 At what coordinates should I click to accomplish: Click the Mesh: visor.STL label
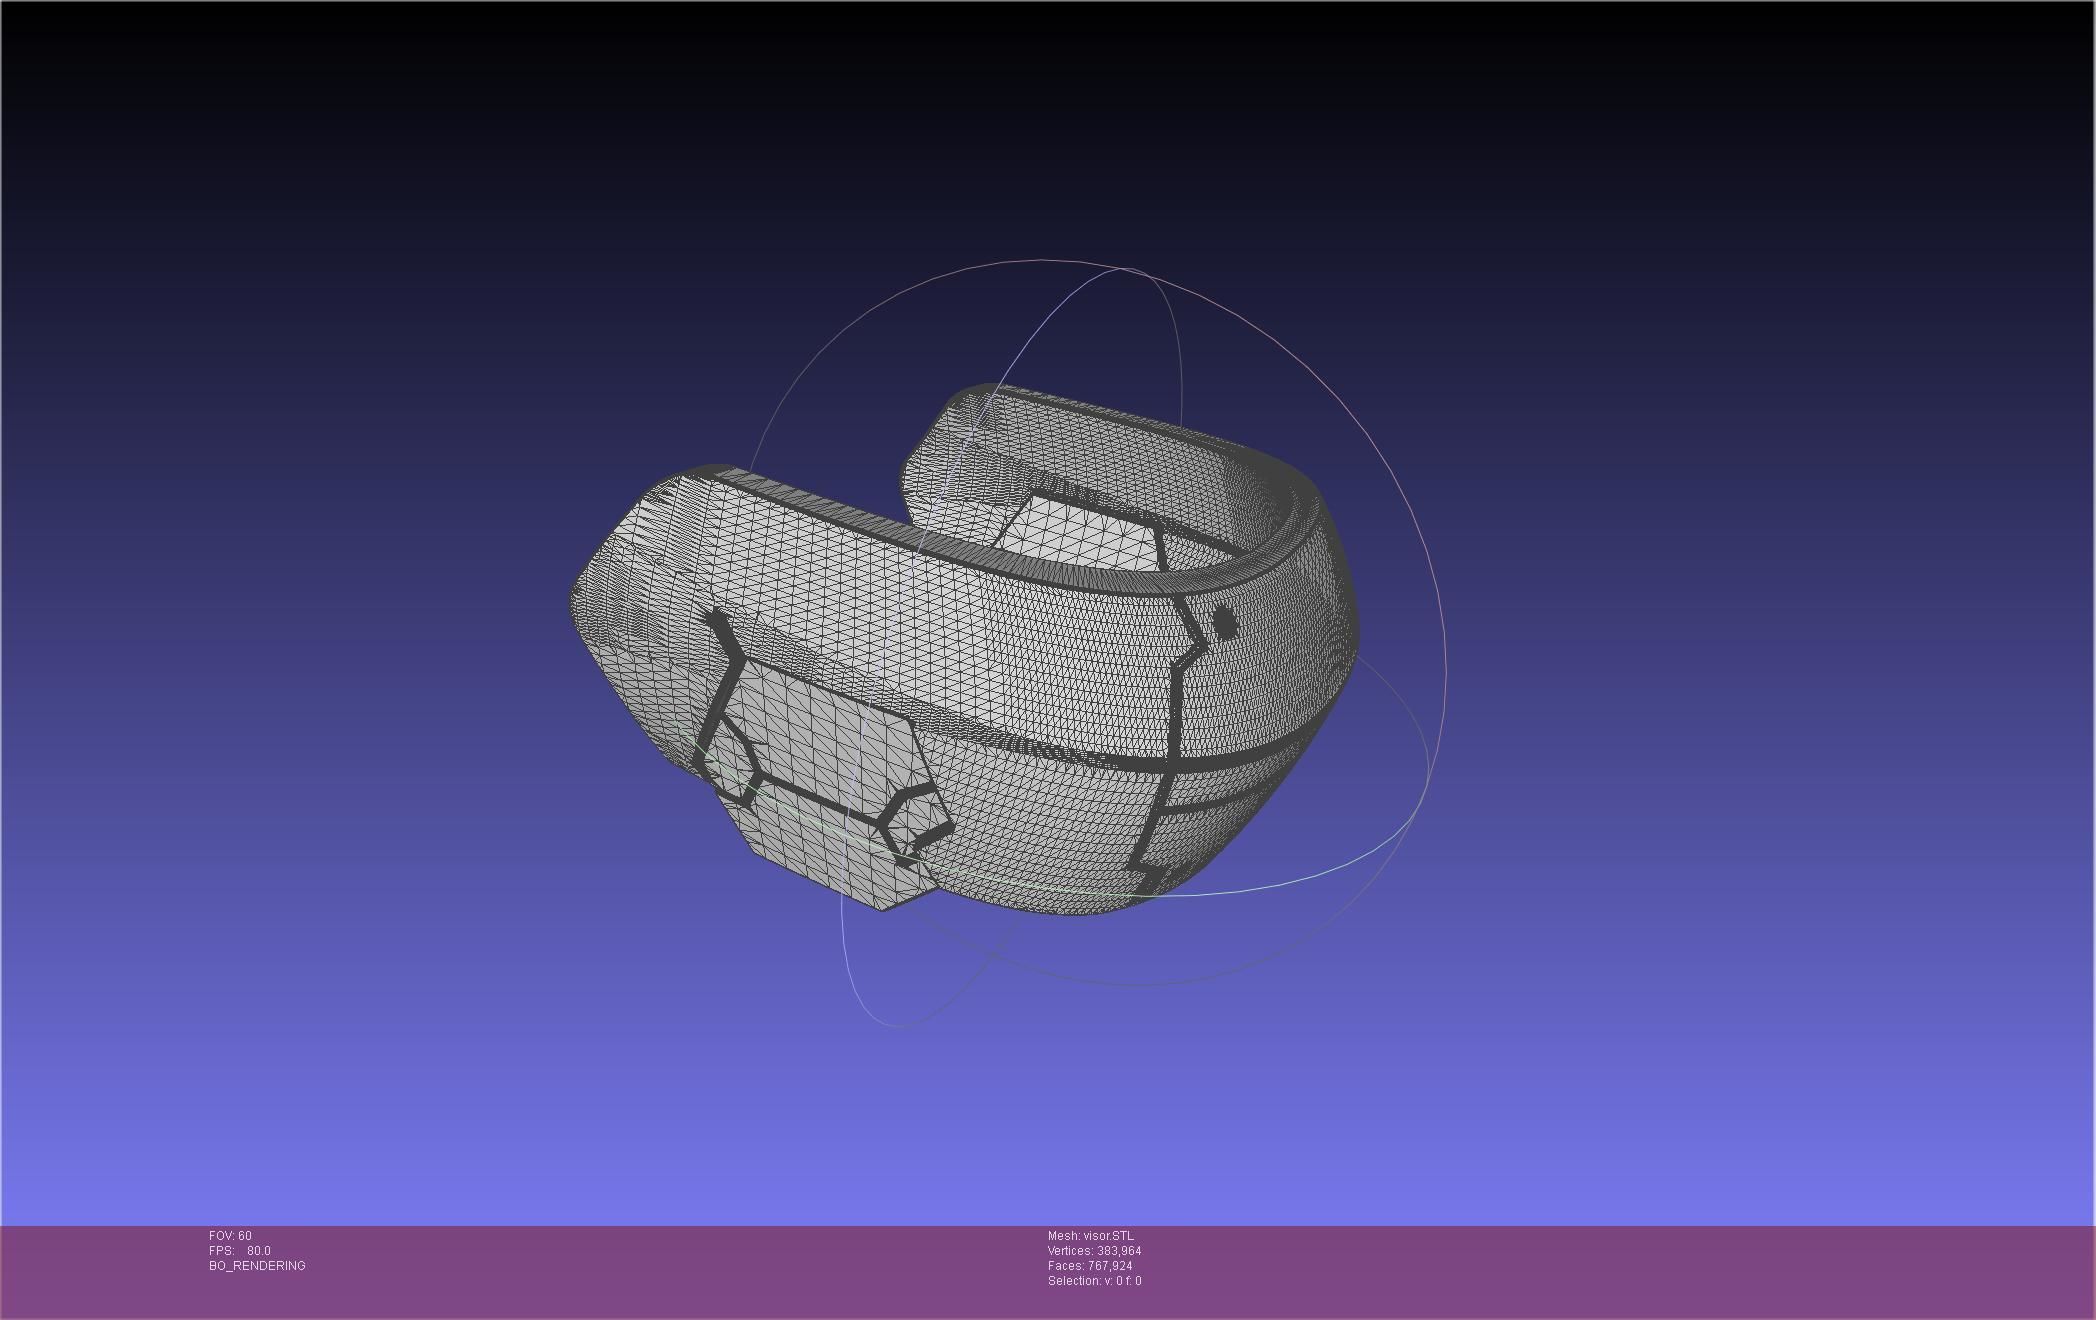click(x=1091, y=1236)
